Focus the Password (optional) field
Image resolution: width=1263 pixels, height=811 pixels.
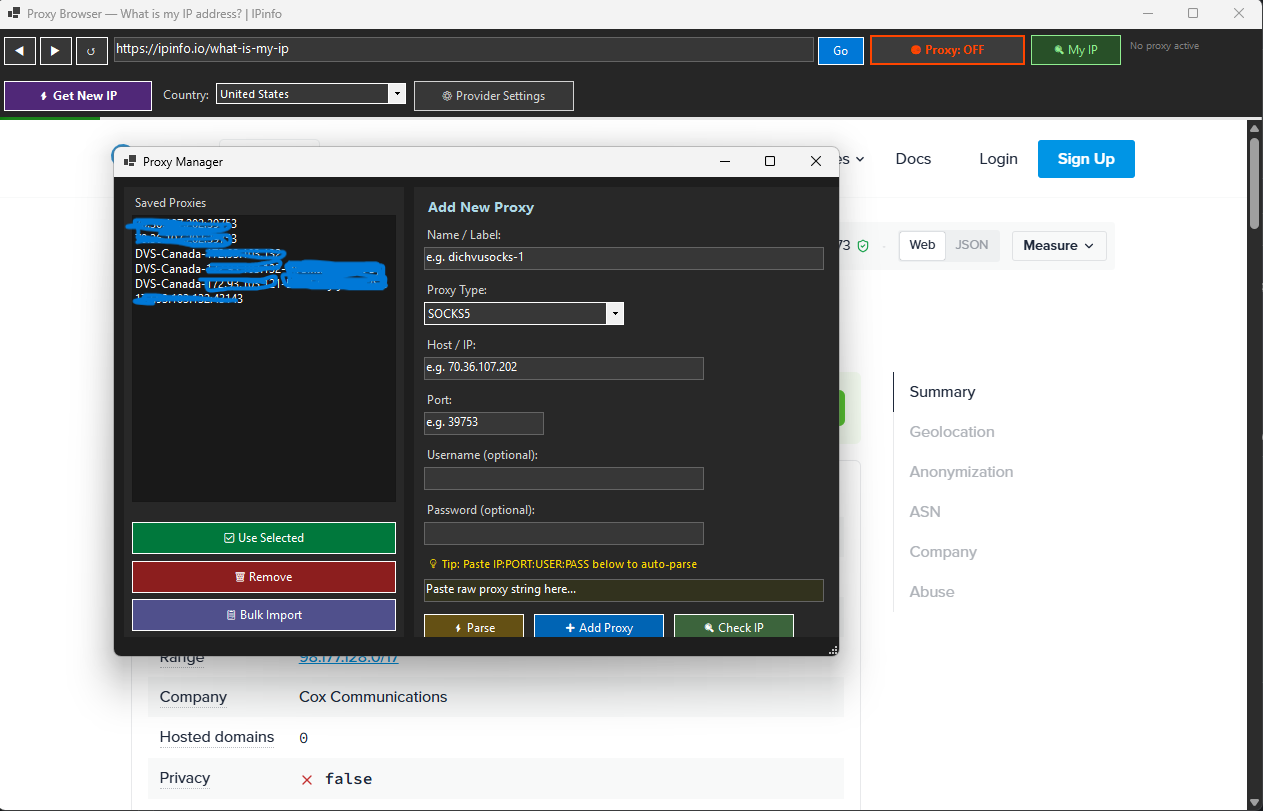tap(564, 533)
